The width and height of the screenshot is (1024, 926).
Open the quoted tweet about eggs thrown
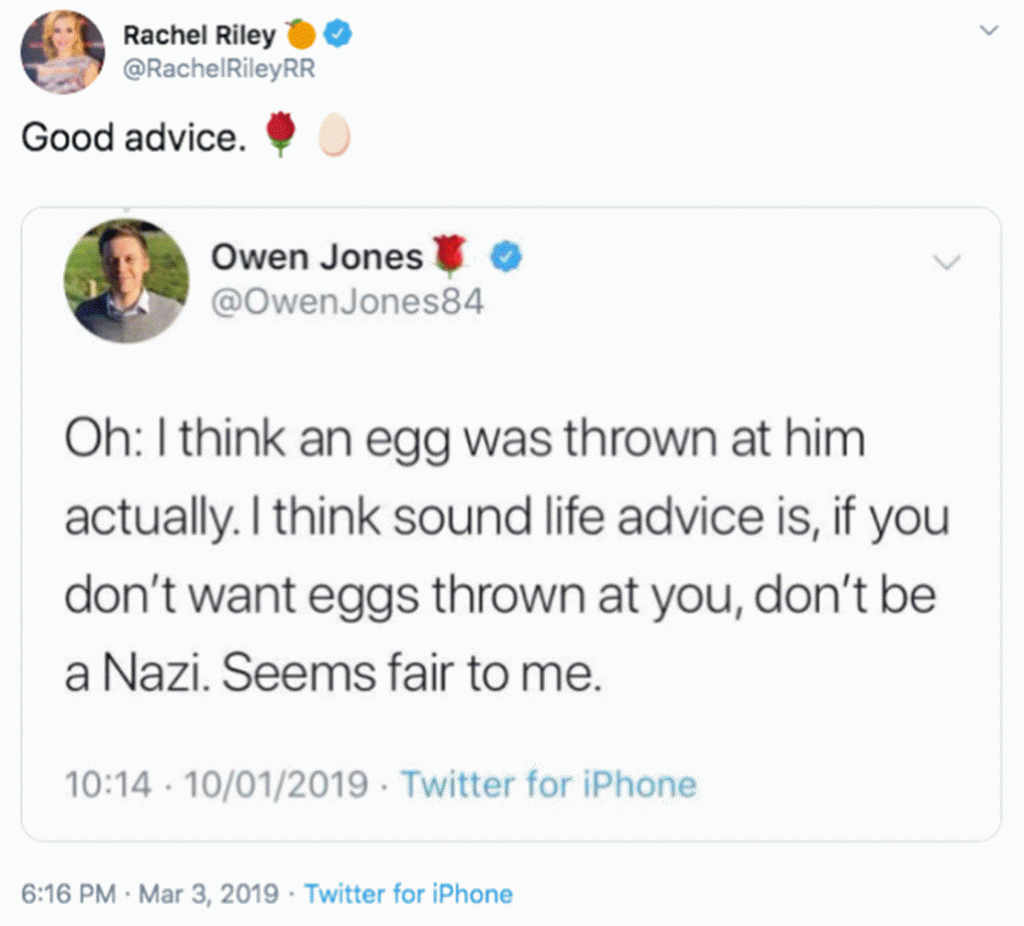coord(500,557)
